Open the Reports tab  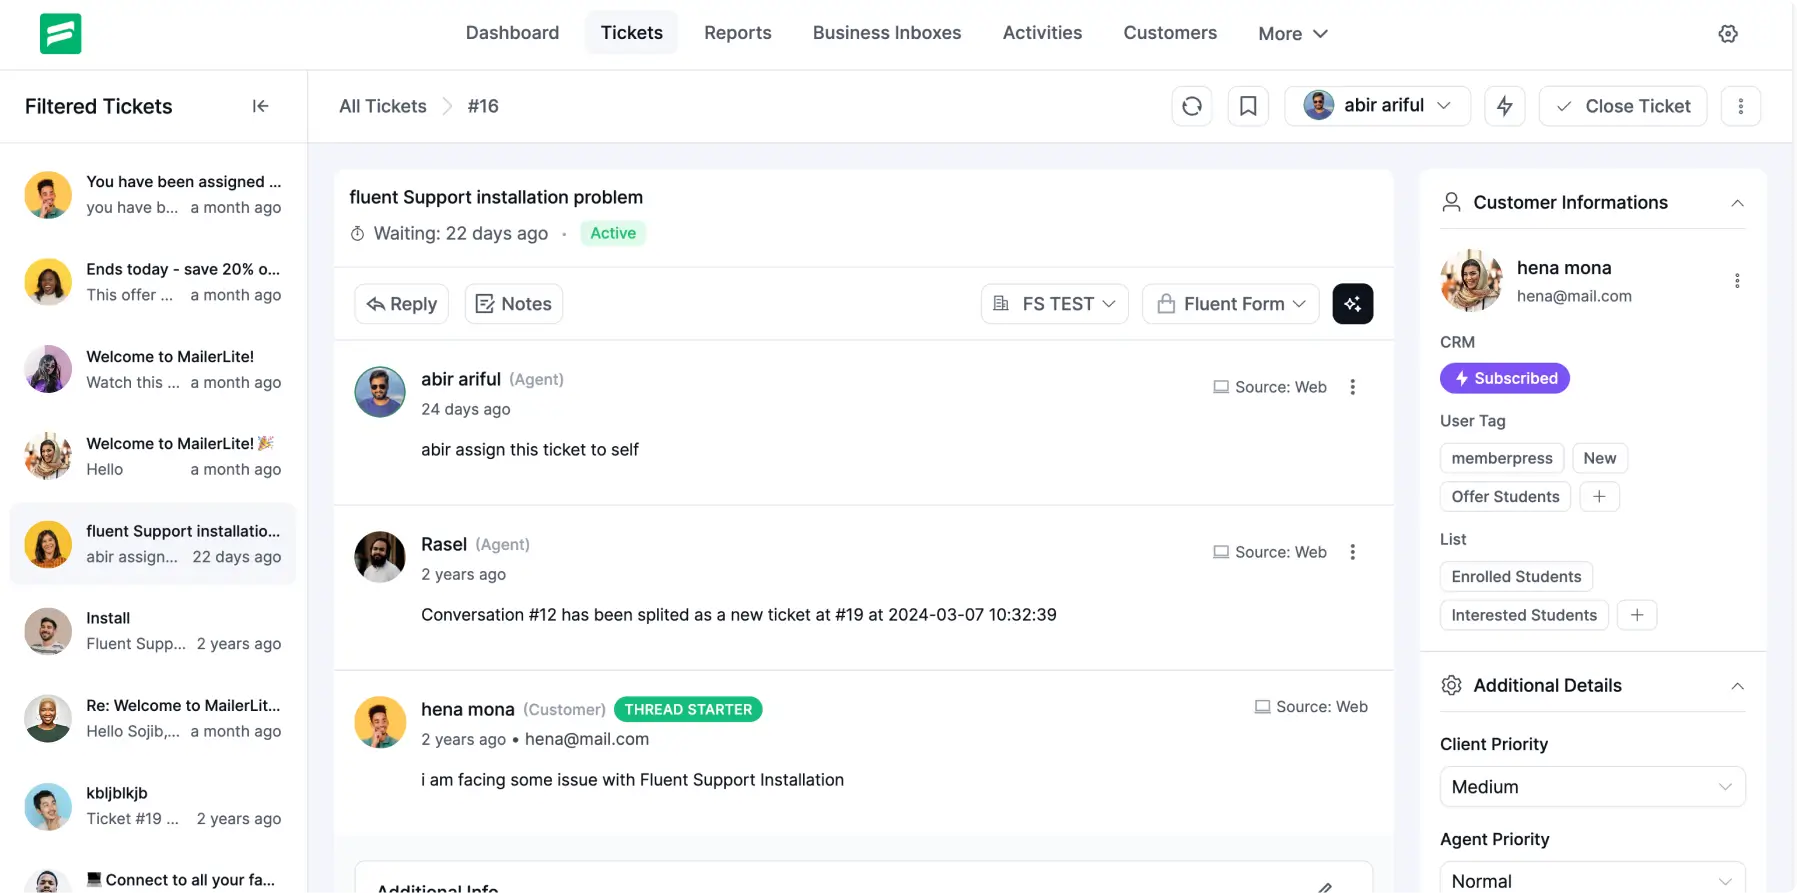click(738, 33)
